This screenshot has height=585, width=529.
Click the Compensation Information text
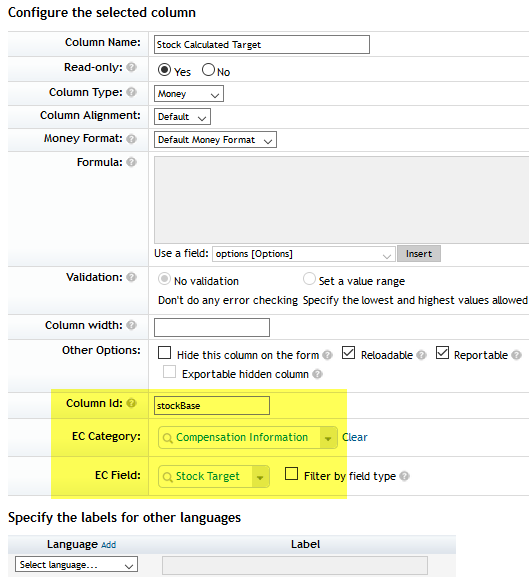point(242,437)
